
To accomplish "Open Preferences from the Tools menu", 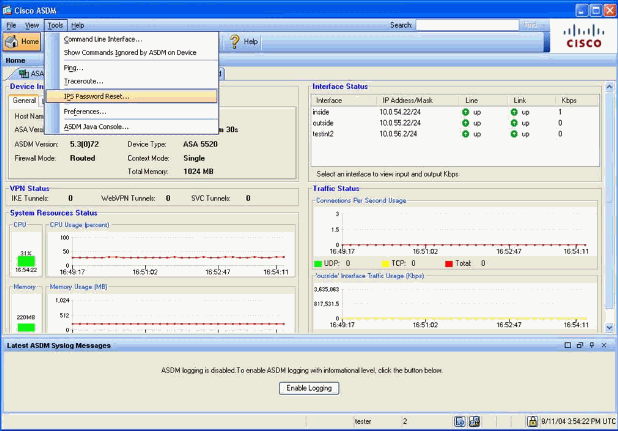I will click(x=85, y=112).
